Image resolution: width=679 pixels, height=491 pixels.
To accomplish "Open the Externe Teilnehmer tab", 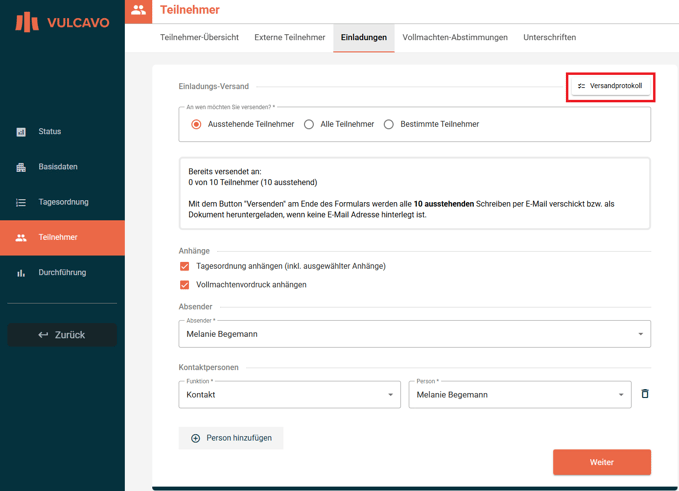I will click(290, 38).
